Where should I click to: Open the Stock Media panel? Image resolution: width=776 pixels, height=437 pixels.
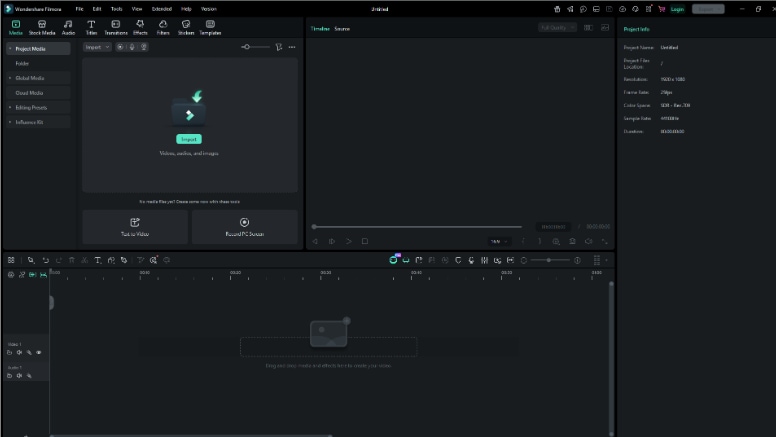click(42, 28)
